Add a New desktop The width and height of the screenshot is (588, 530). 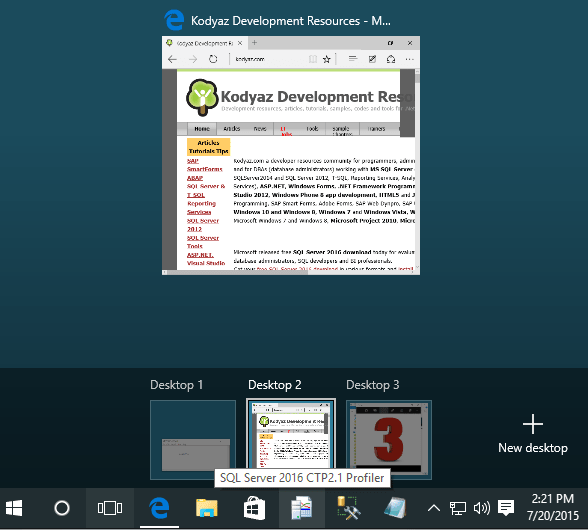pyautogui.click(x=533, y=434)
